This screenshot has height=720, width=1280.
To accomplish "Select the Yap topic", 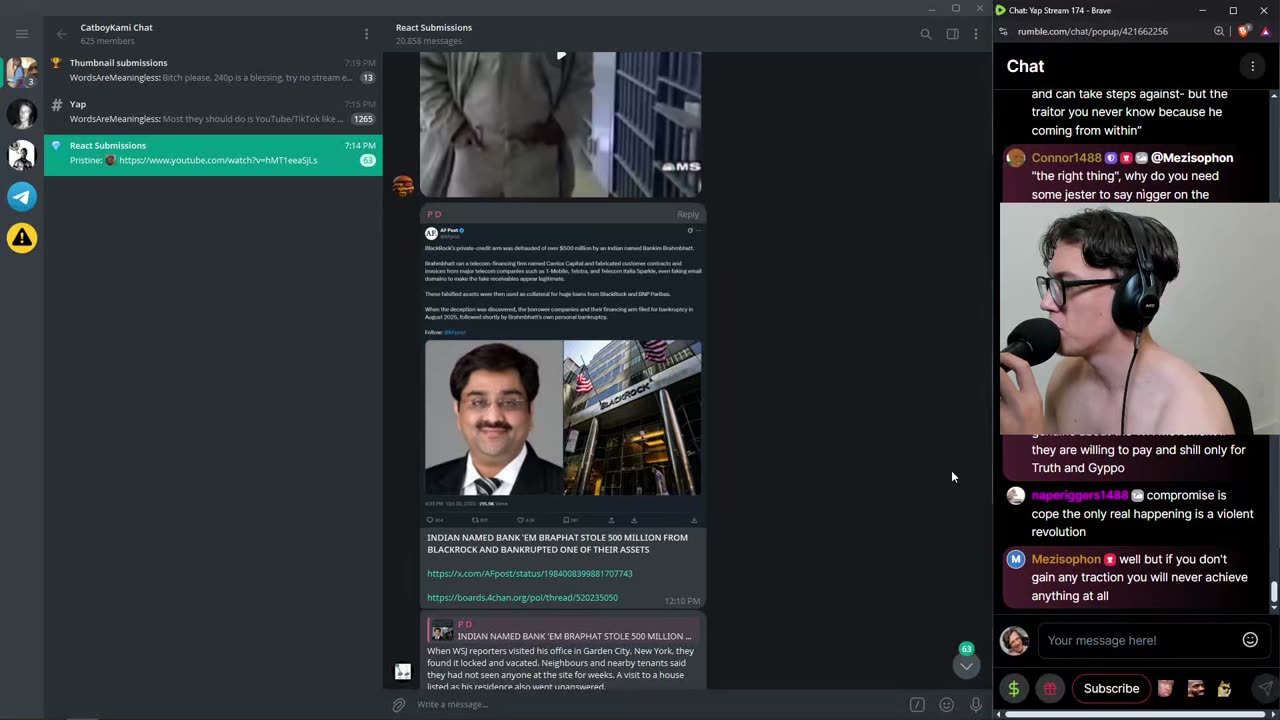I will (x=212, y=111).
